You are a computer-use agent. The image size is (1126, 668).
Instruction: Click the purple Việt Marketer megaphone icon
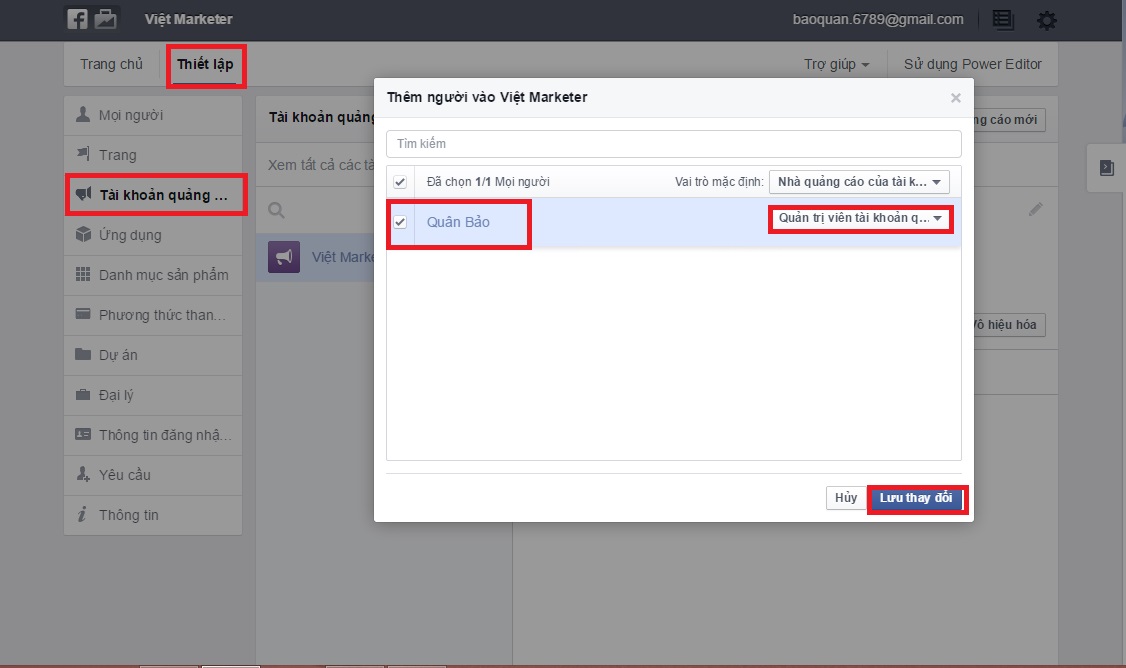pos(284,257)
